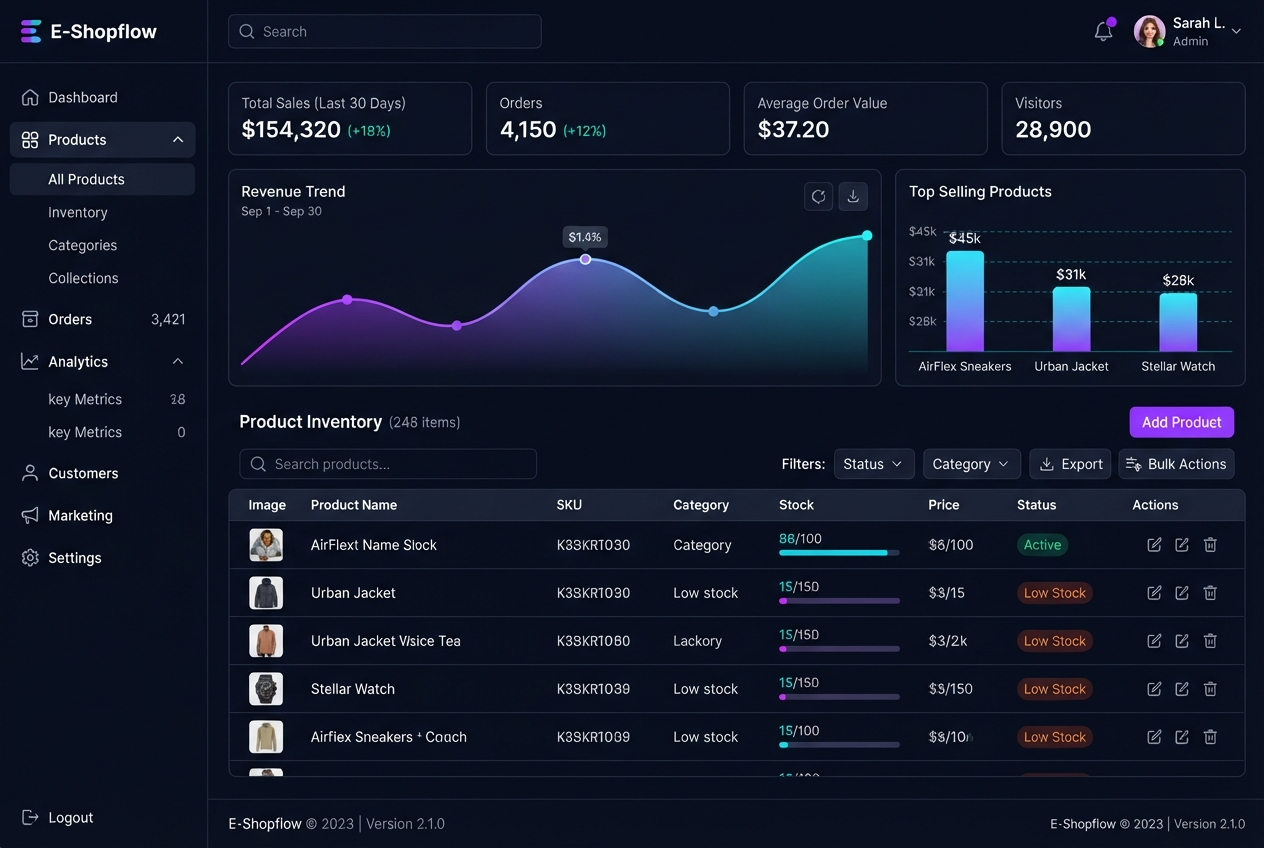The width and height of the screenshot is (1264, 848).
Task: Click the Customers person icon in sidebar
Action: 30,473
